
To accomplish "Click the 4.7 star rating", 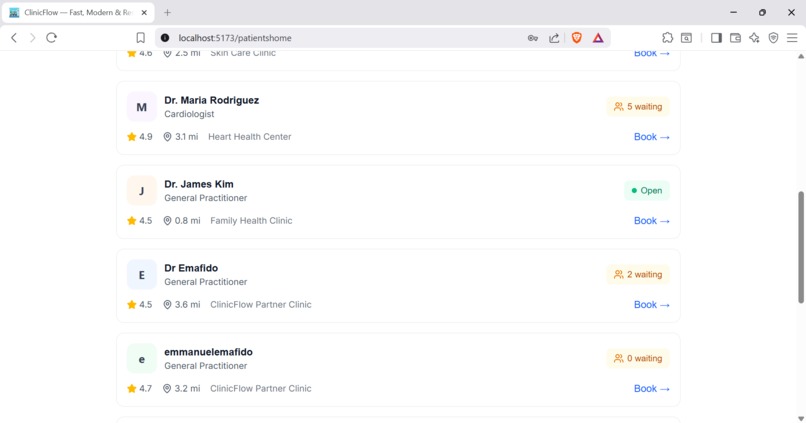I will coord(139,389).
